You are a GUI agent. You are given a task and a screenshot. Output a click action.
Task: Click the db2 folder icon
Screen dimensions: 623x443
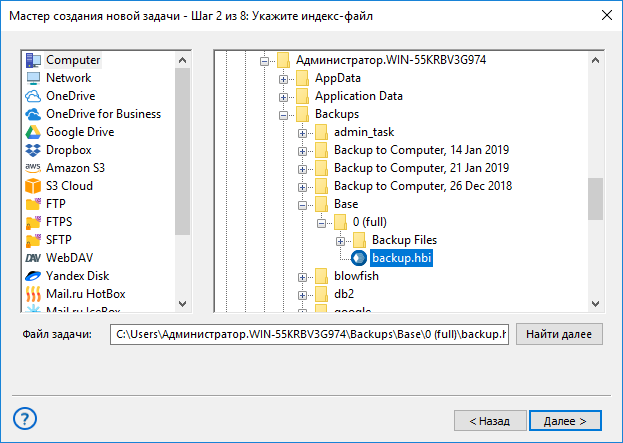321,294
